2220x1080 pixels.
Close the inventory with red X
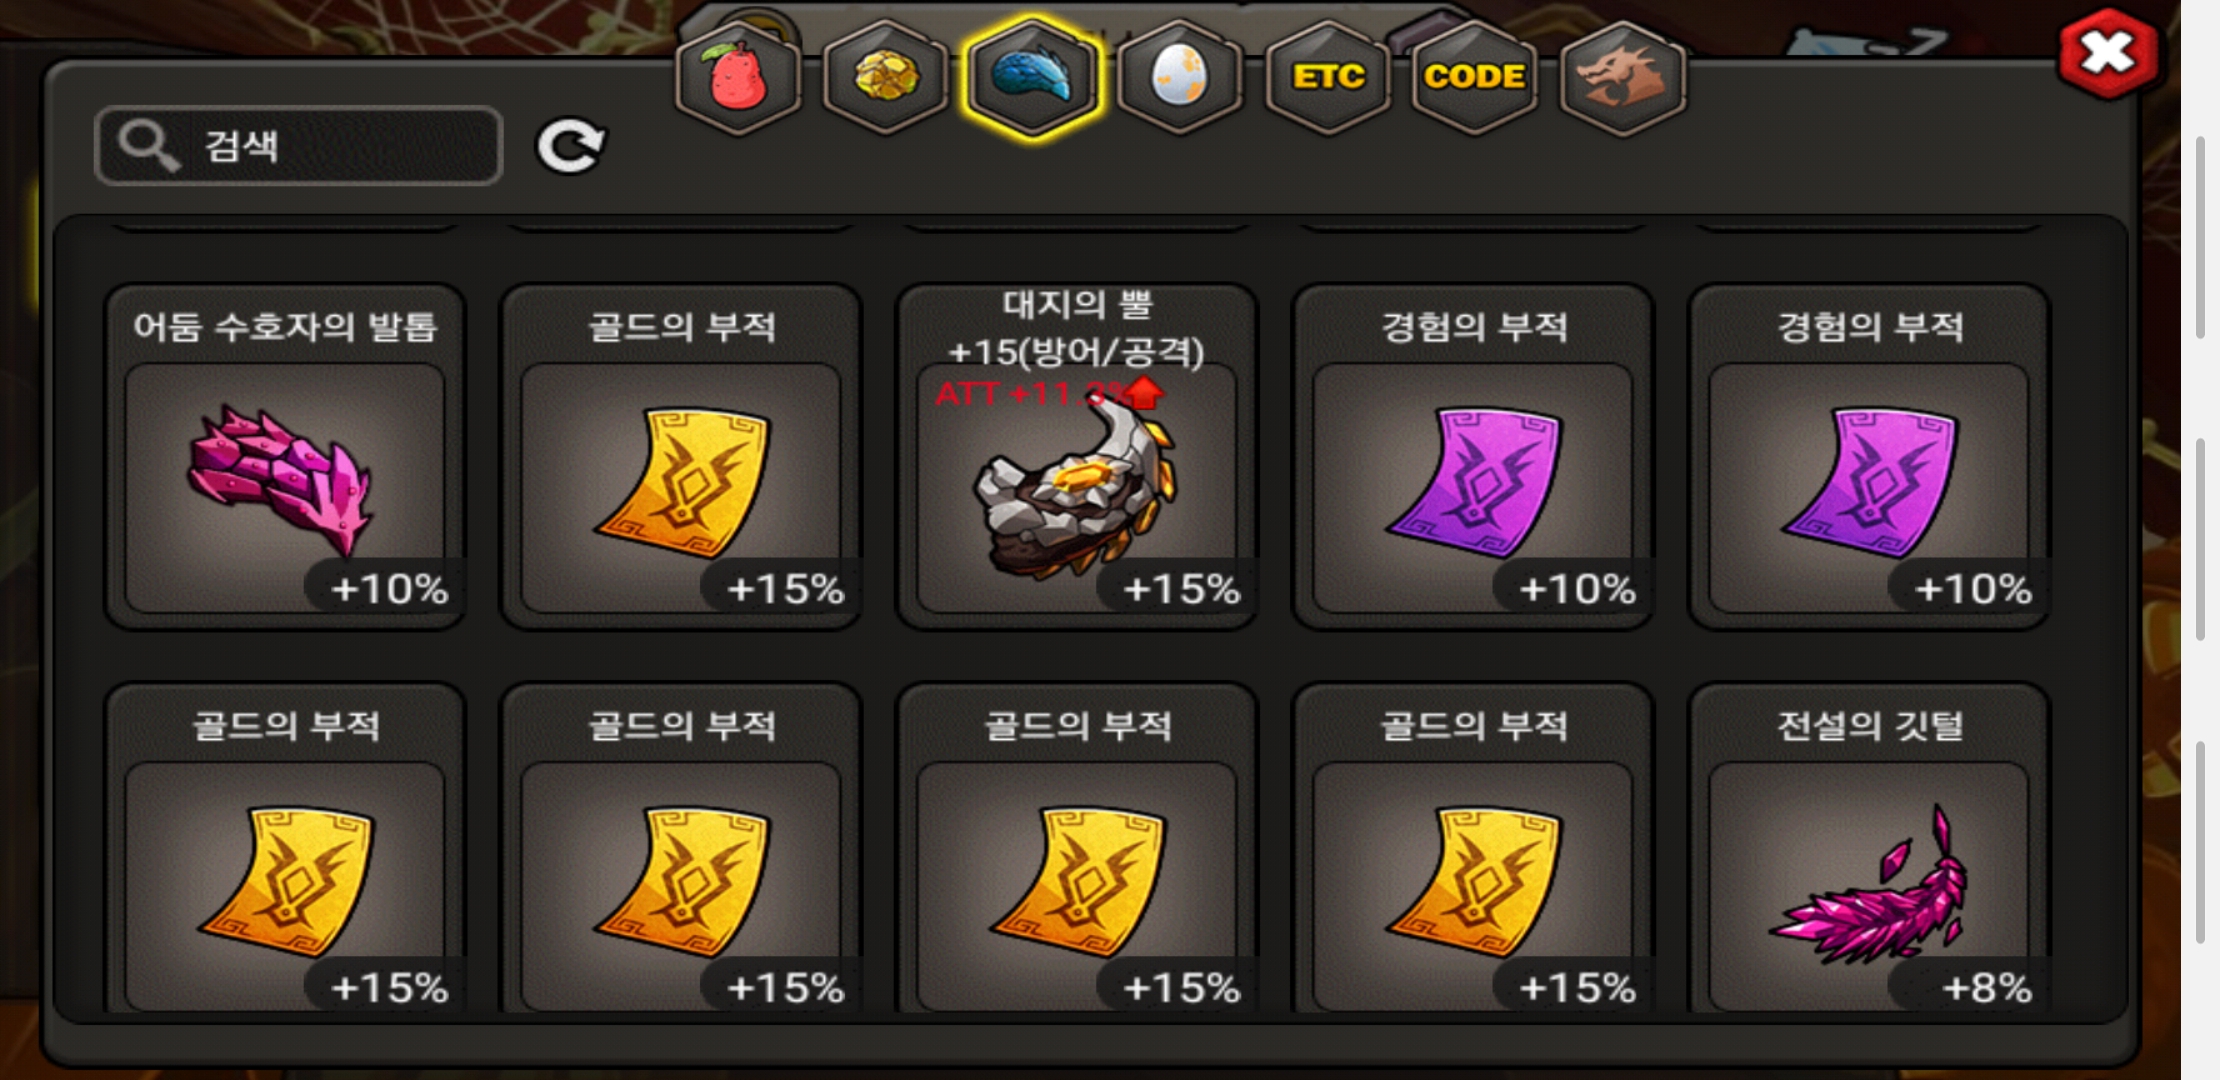point(2108,53)
